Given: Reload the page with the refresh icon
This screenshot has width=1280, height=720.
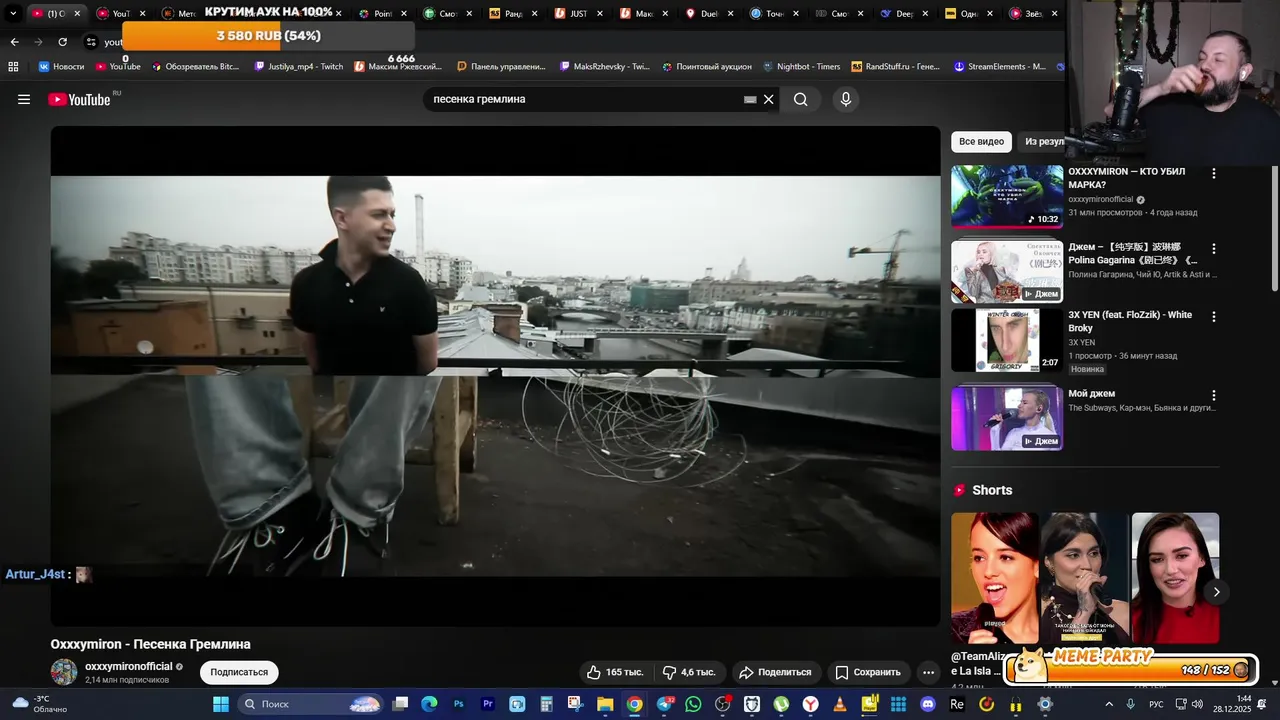Looking at the screenshot, I should pyautogui.click(x=62, y=42).
